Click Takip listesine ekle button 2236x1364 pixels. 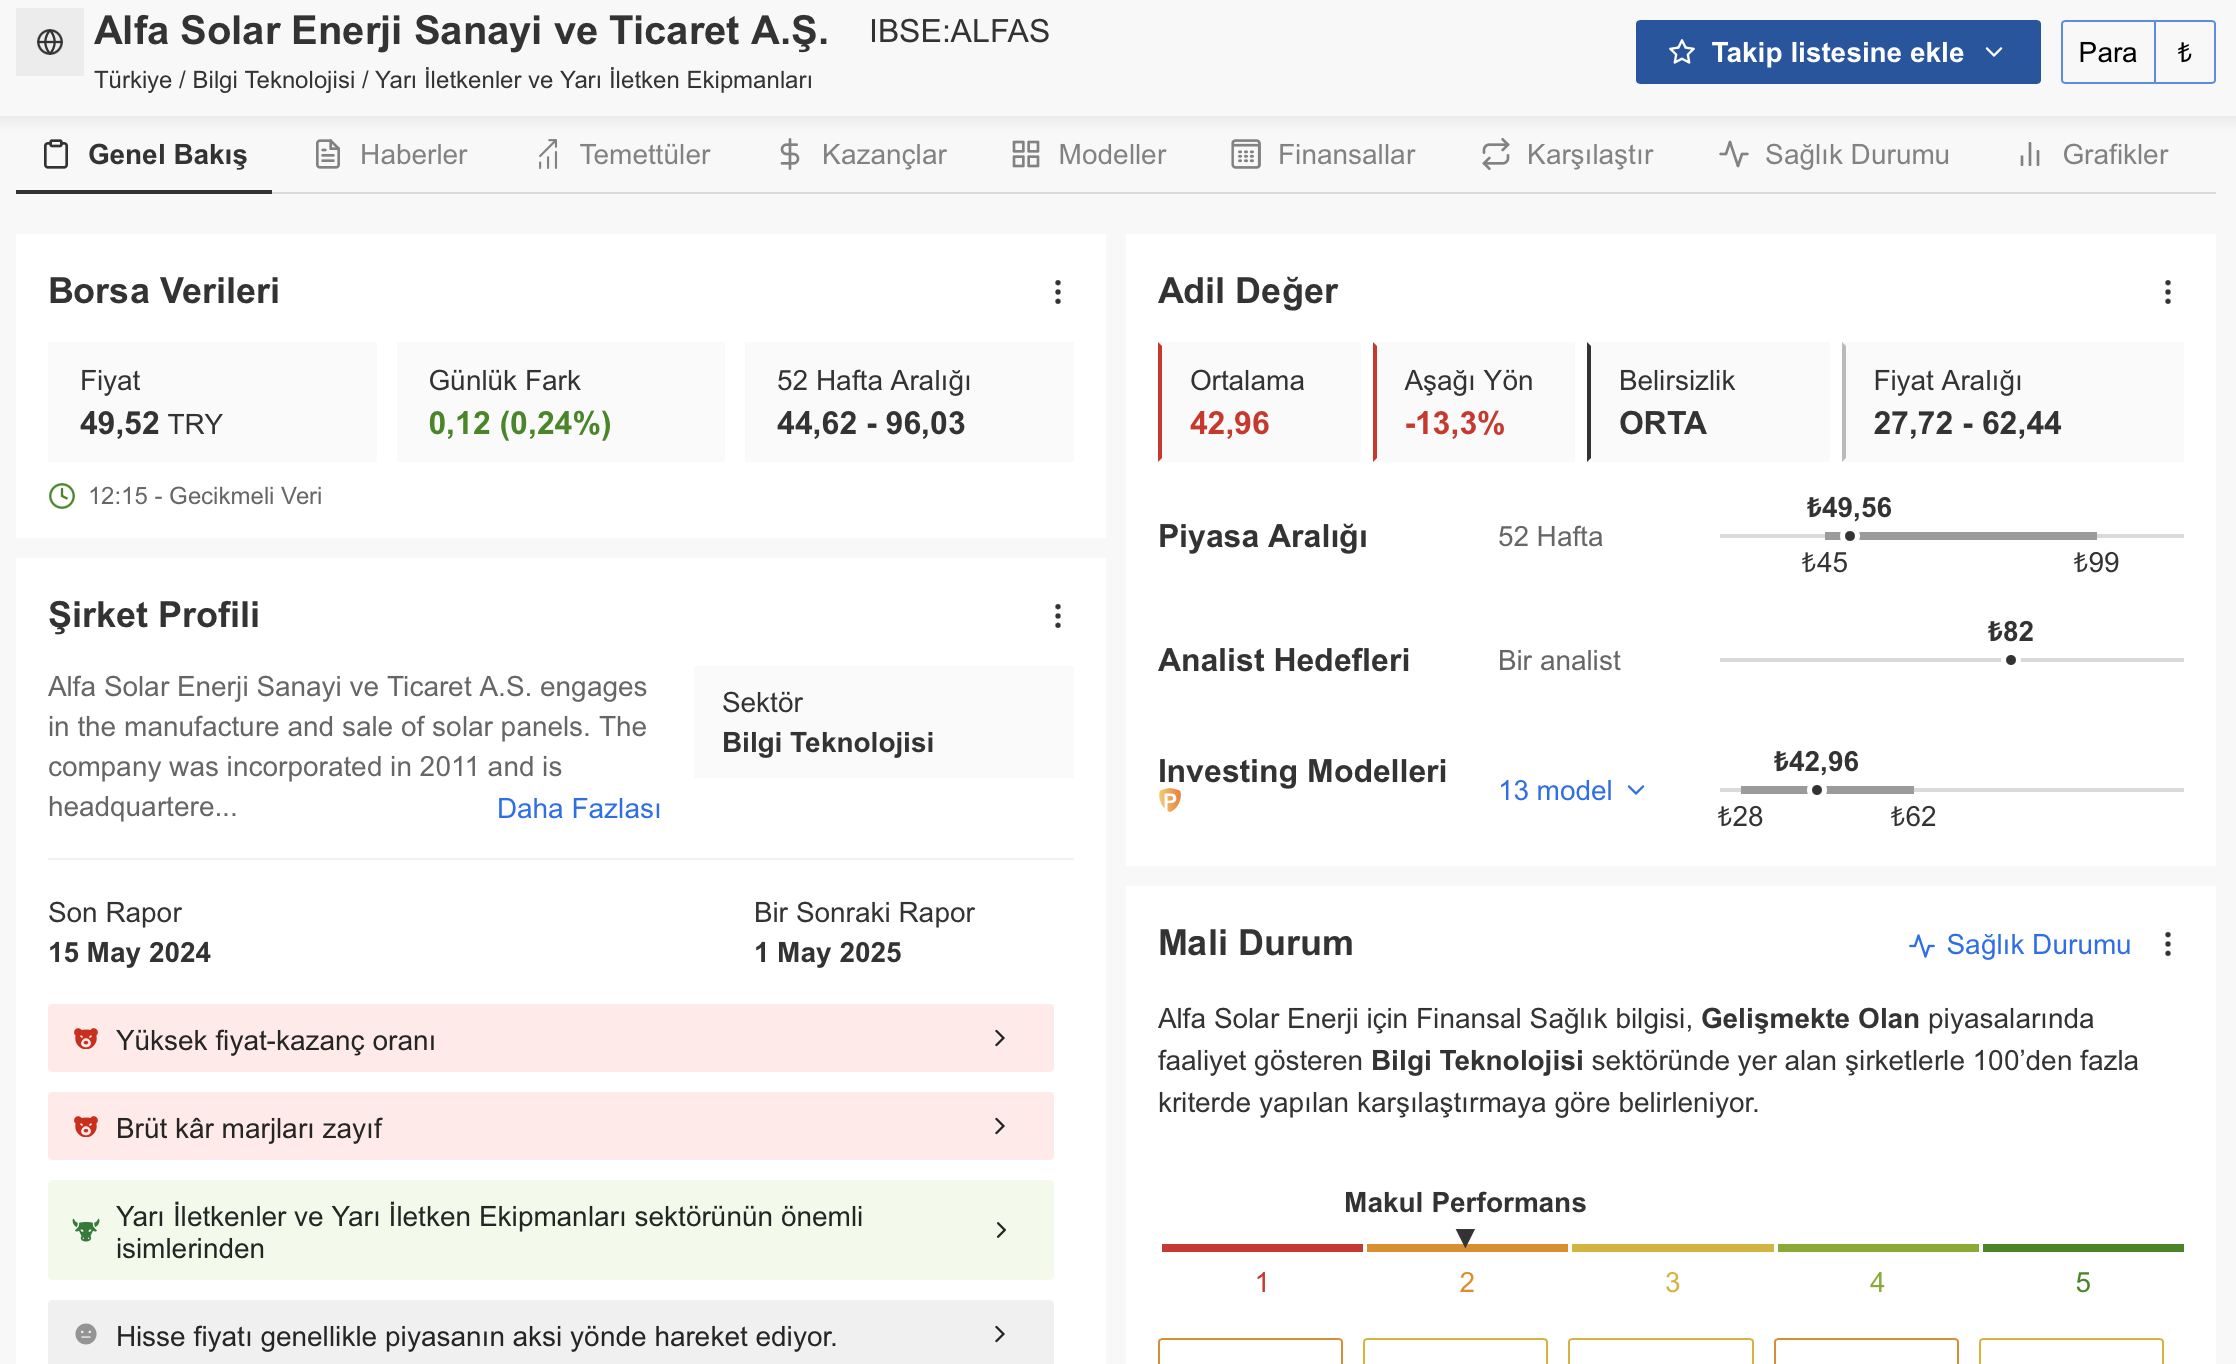tap(1838, 52)
